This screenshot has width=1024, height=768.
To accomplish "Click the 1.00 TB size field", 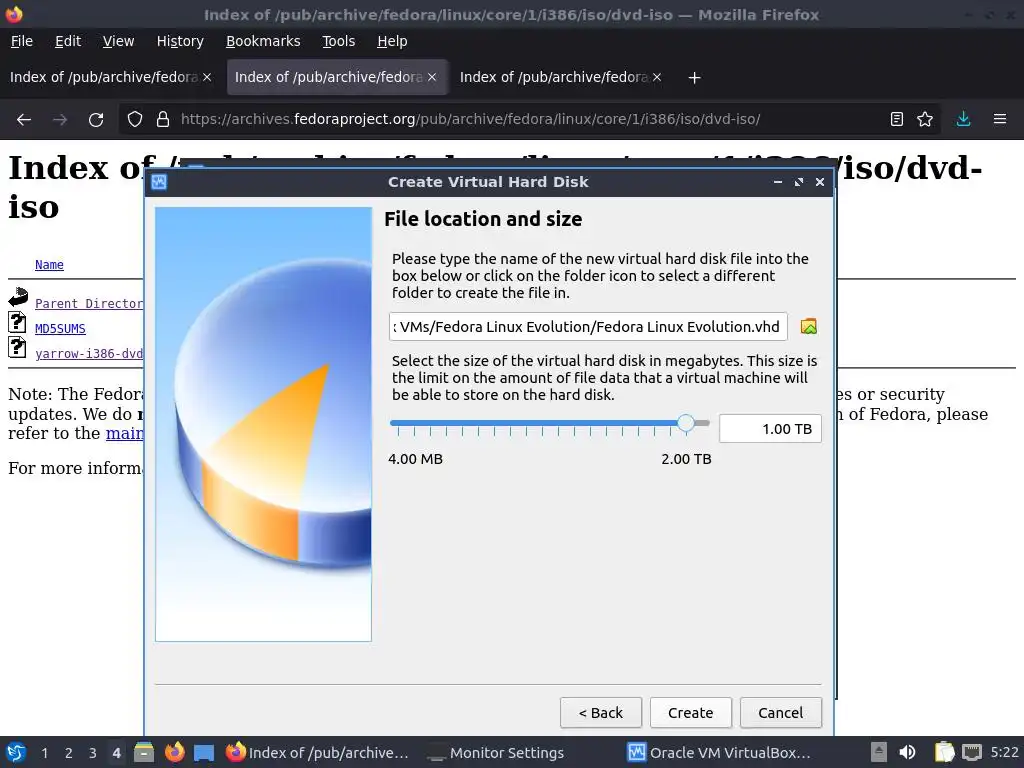I will click(x=770, y=429).
